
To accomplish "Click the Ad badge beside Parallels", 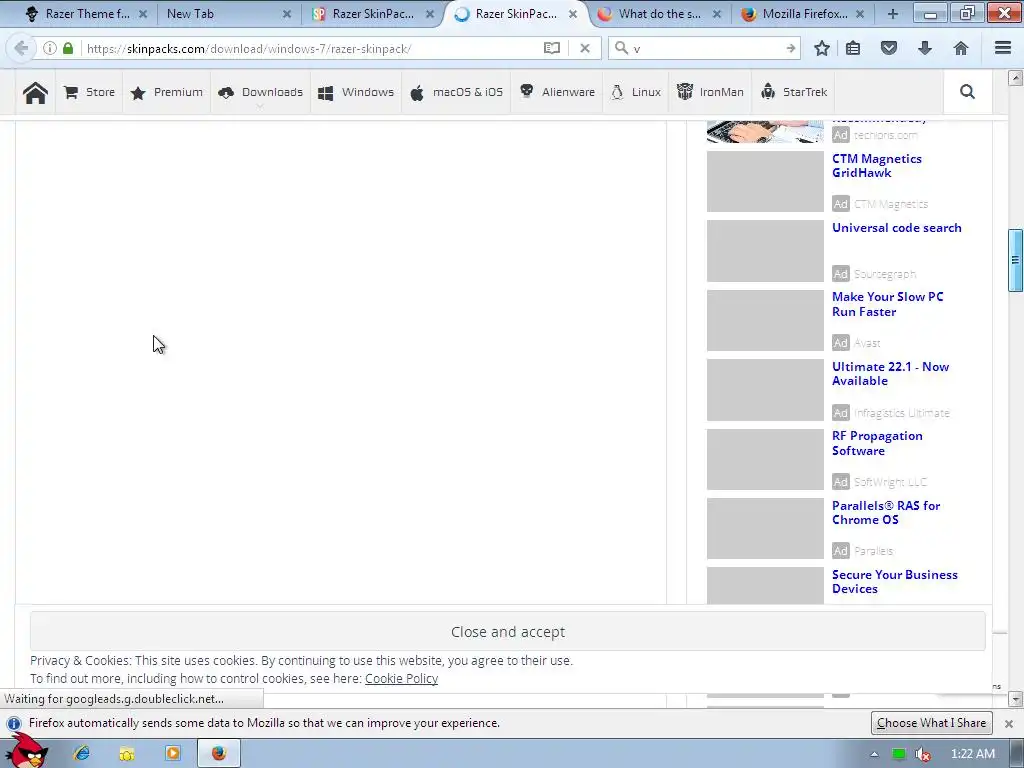I will 840,551.
